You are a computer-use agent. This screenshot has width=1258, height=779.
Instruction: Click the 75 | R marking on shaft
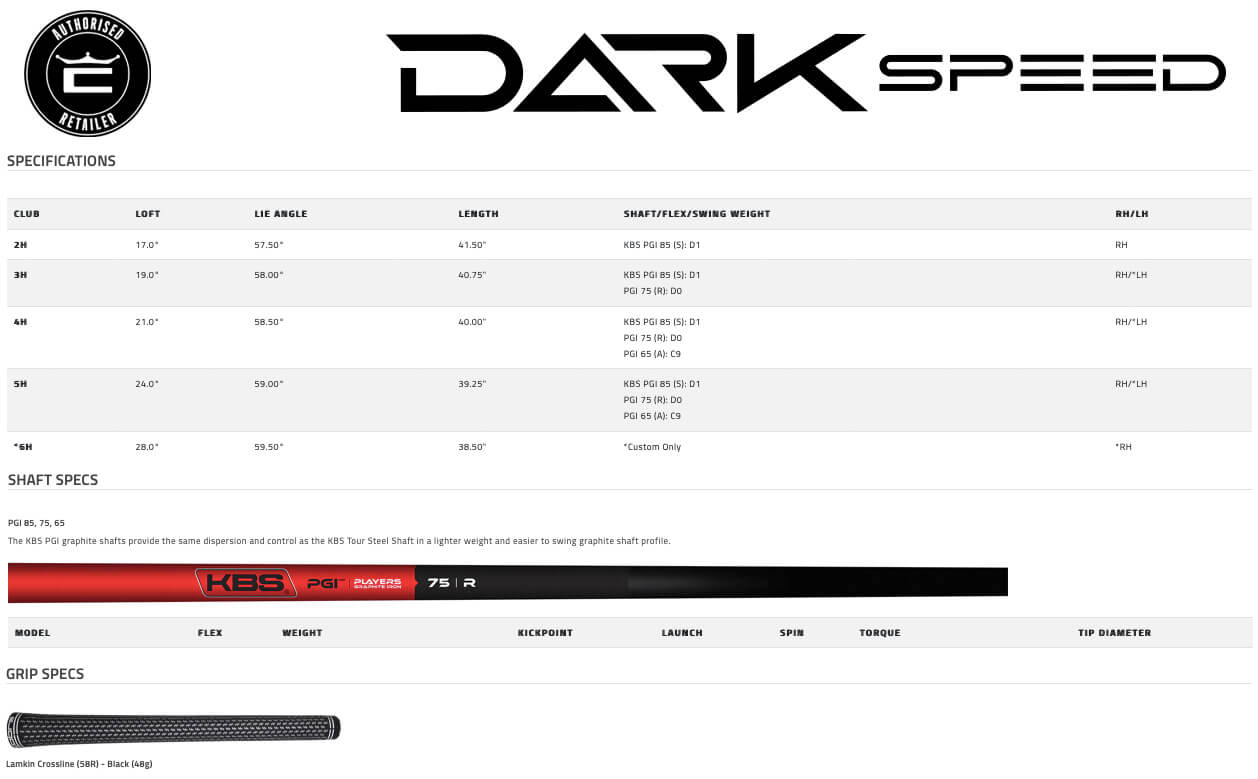(x=452, y=583)
